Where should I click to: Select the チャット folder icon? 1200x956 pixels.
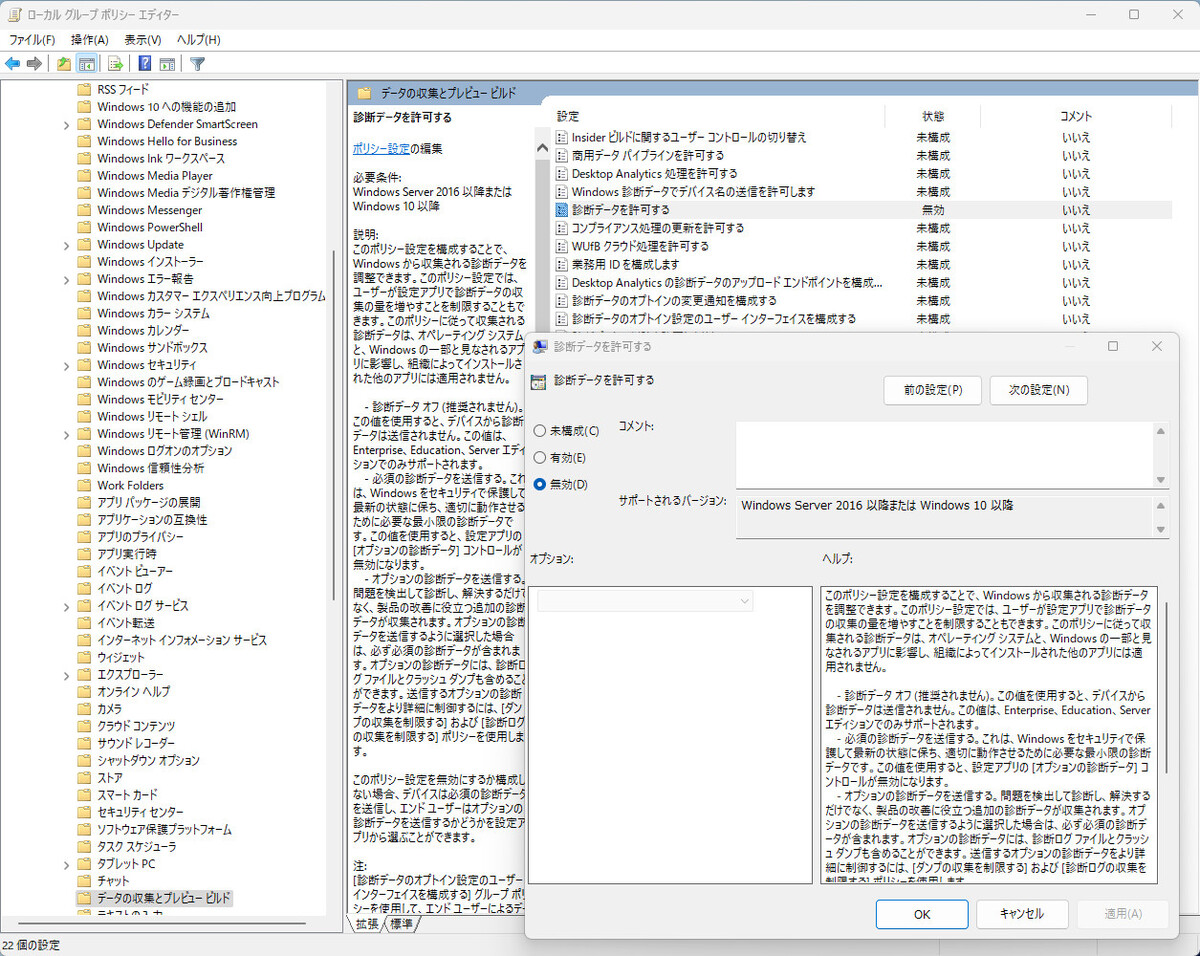[x=84, y=880]
